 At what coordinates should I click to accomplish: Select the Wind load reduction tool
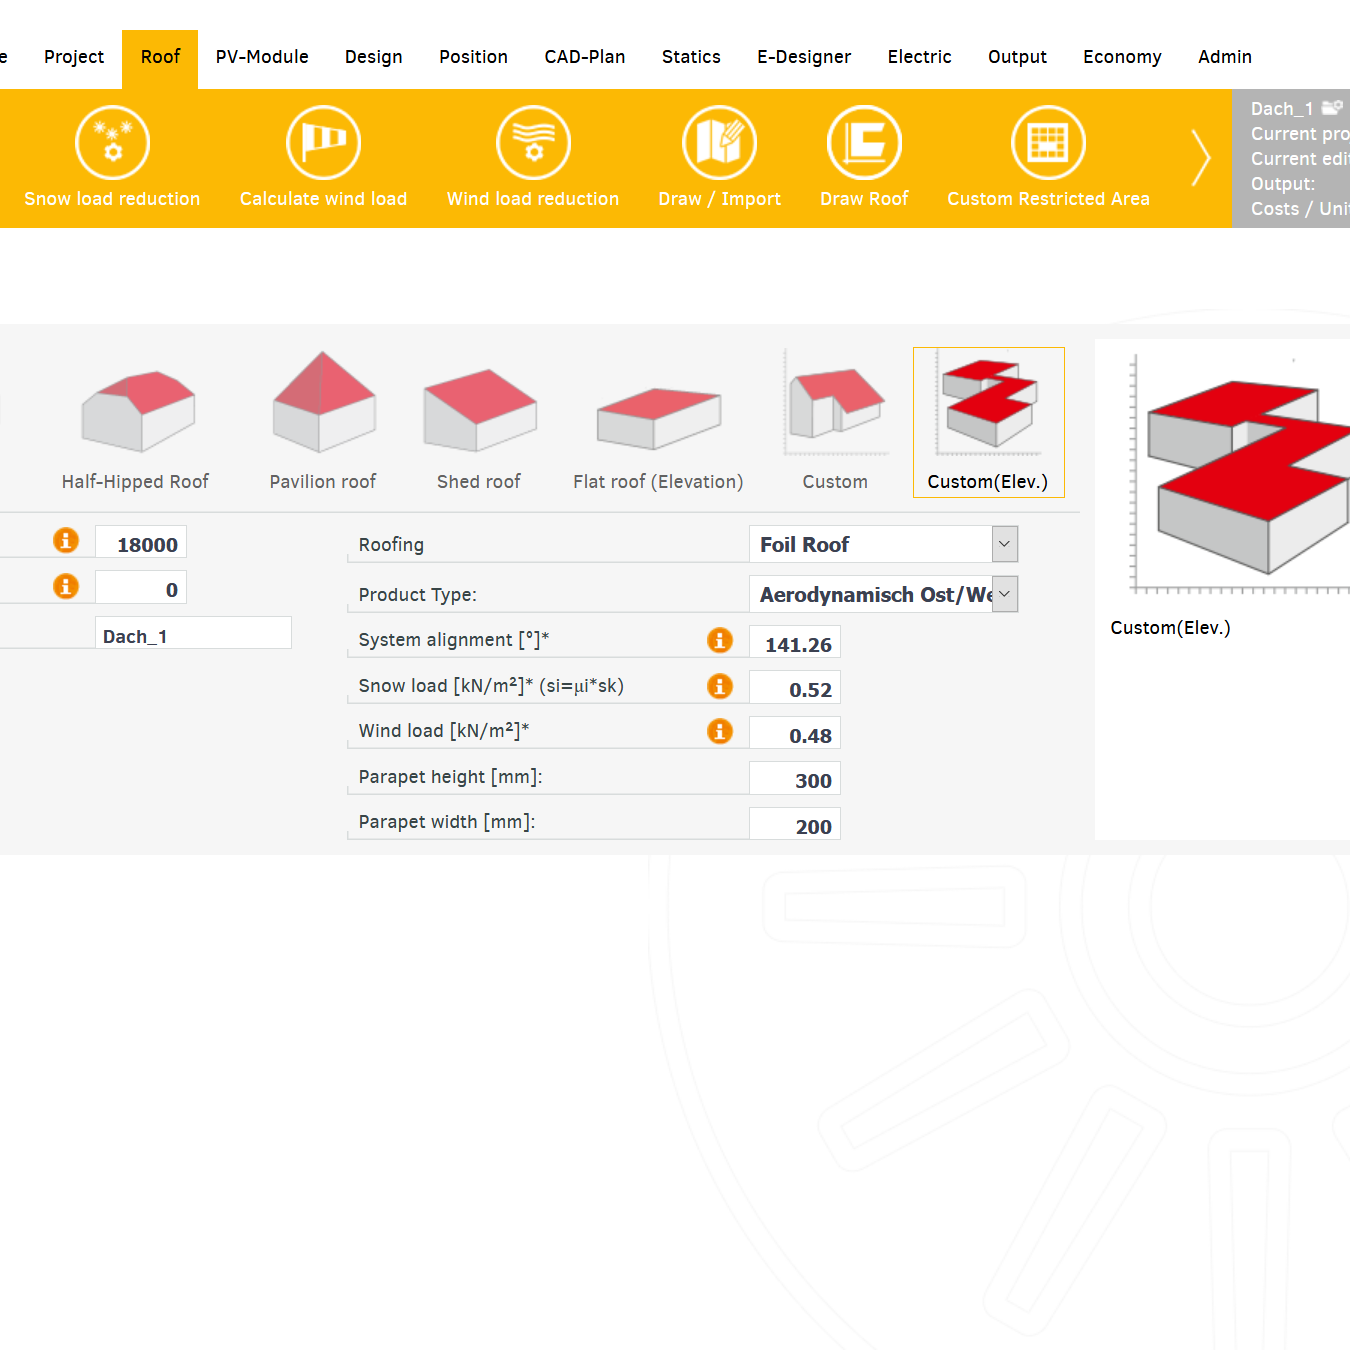coord(533,142)
